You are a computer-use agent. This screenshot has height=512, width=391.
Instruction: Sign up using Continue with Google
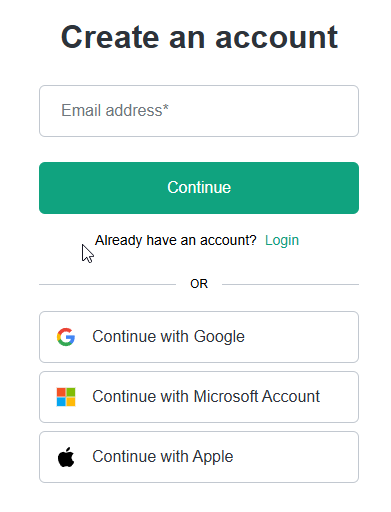pyautogui.click(x=199, y=337)
